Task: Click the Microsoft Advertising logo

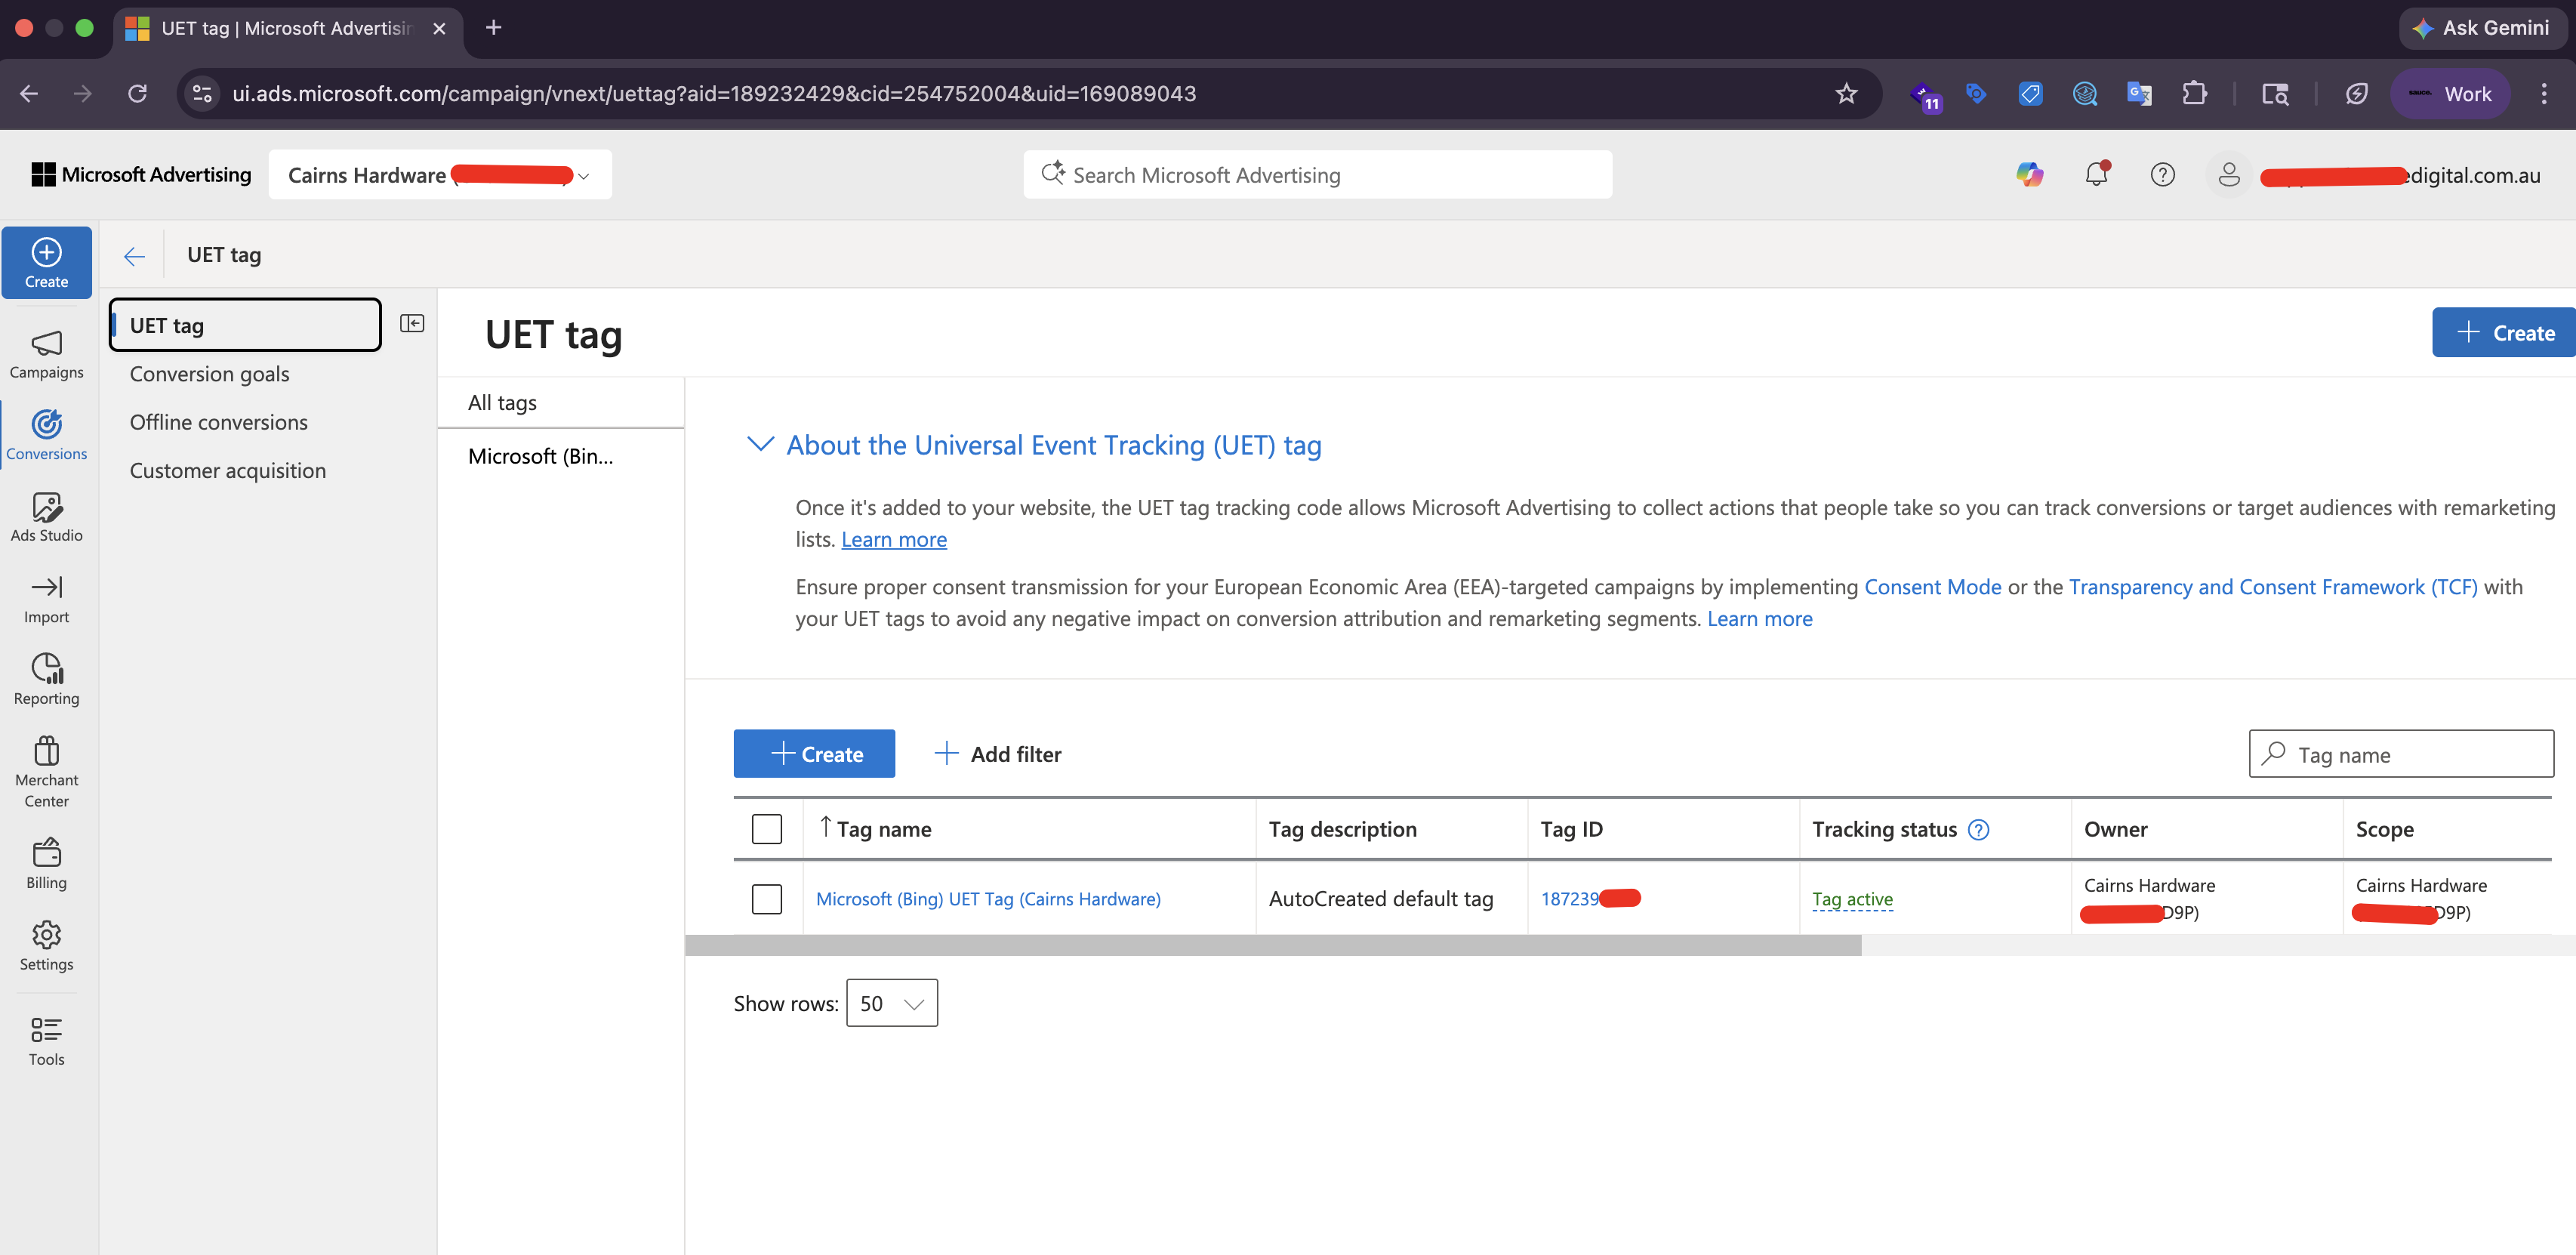Action: pos(141,175)
